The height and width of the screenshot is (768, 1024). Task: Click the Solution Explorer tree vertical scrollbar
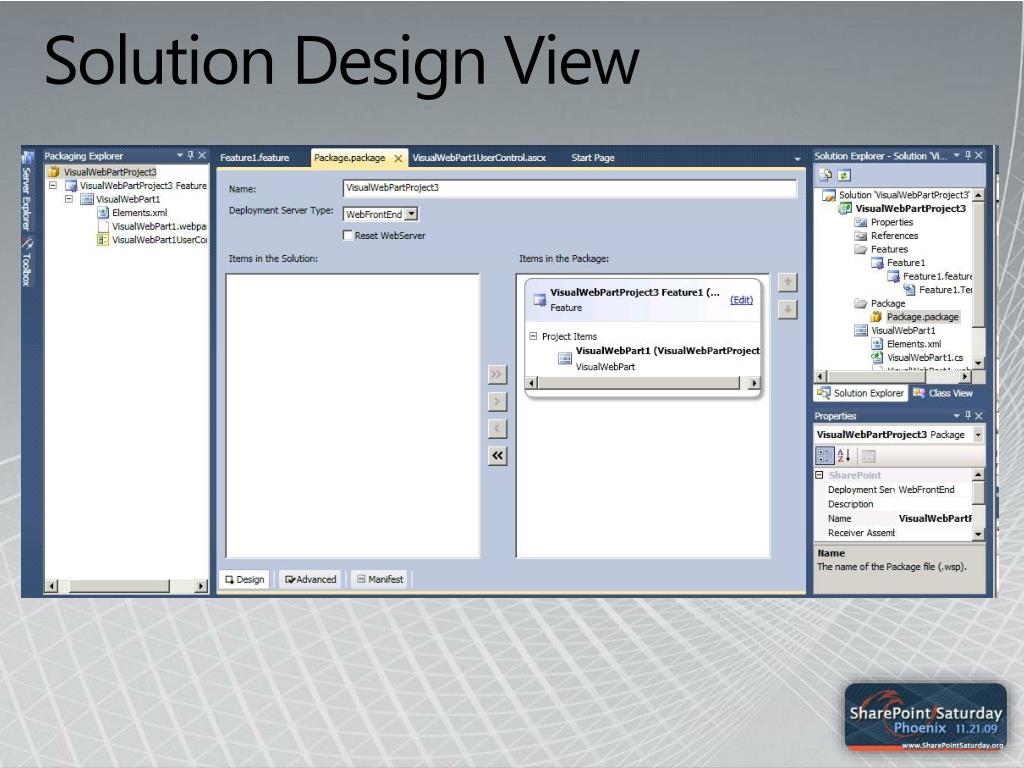tap(978, 279)
